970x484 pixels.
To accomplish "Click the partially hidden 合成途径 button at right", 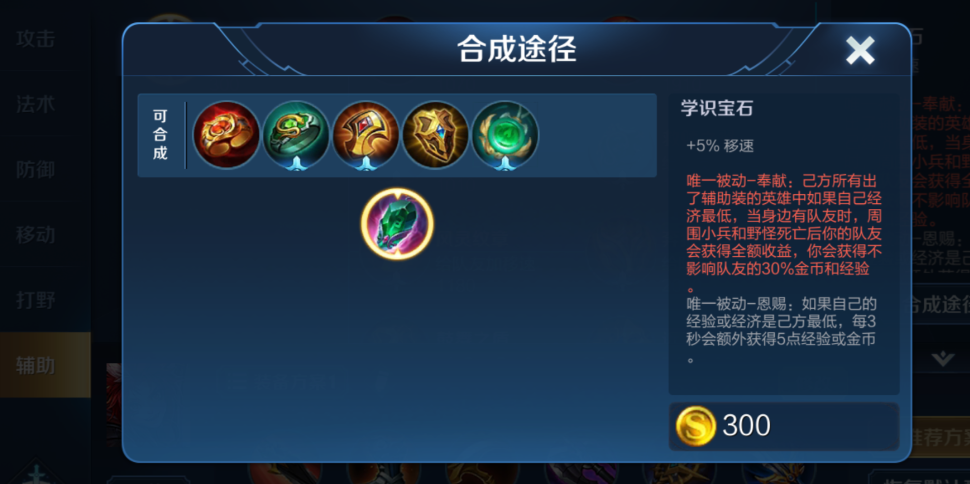I will [x=940, y=305].
